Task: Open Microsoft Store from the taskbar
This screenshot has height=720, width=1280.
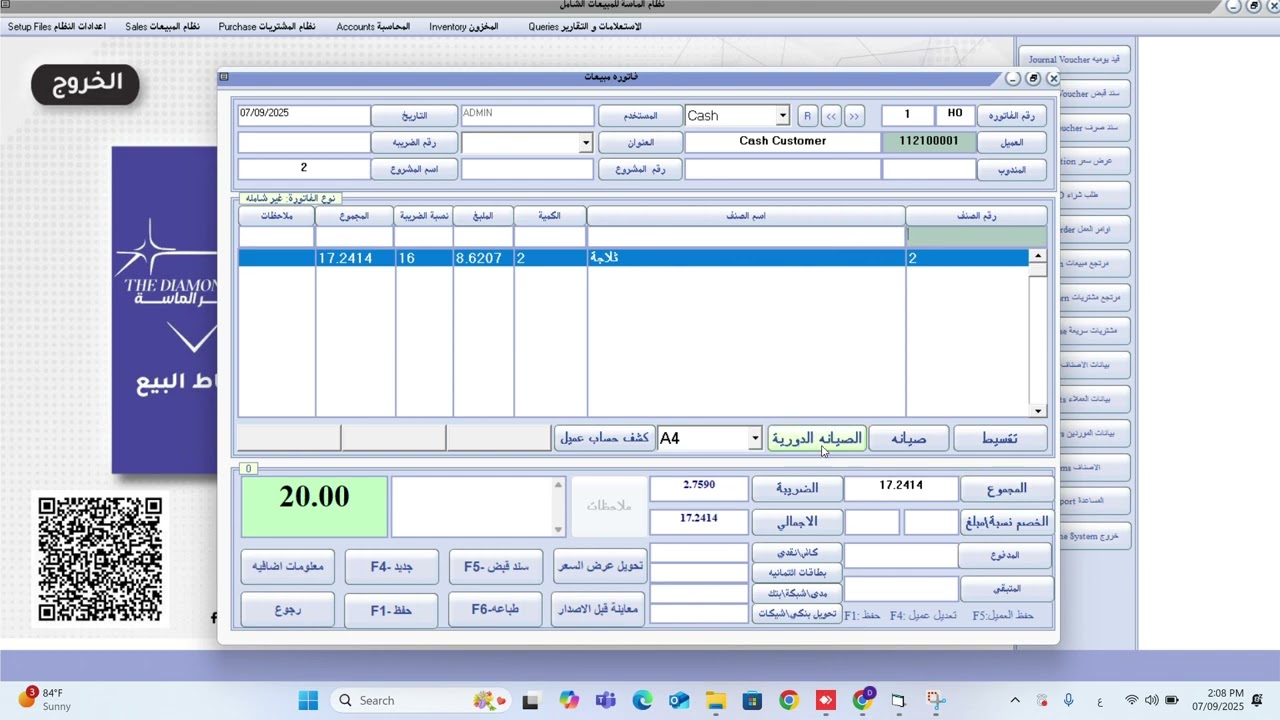Action: pos(752,701)
